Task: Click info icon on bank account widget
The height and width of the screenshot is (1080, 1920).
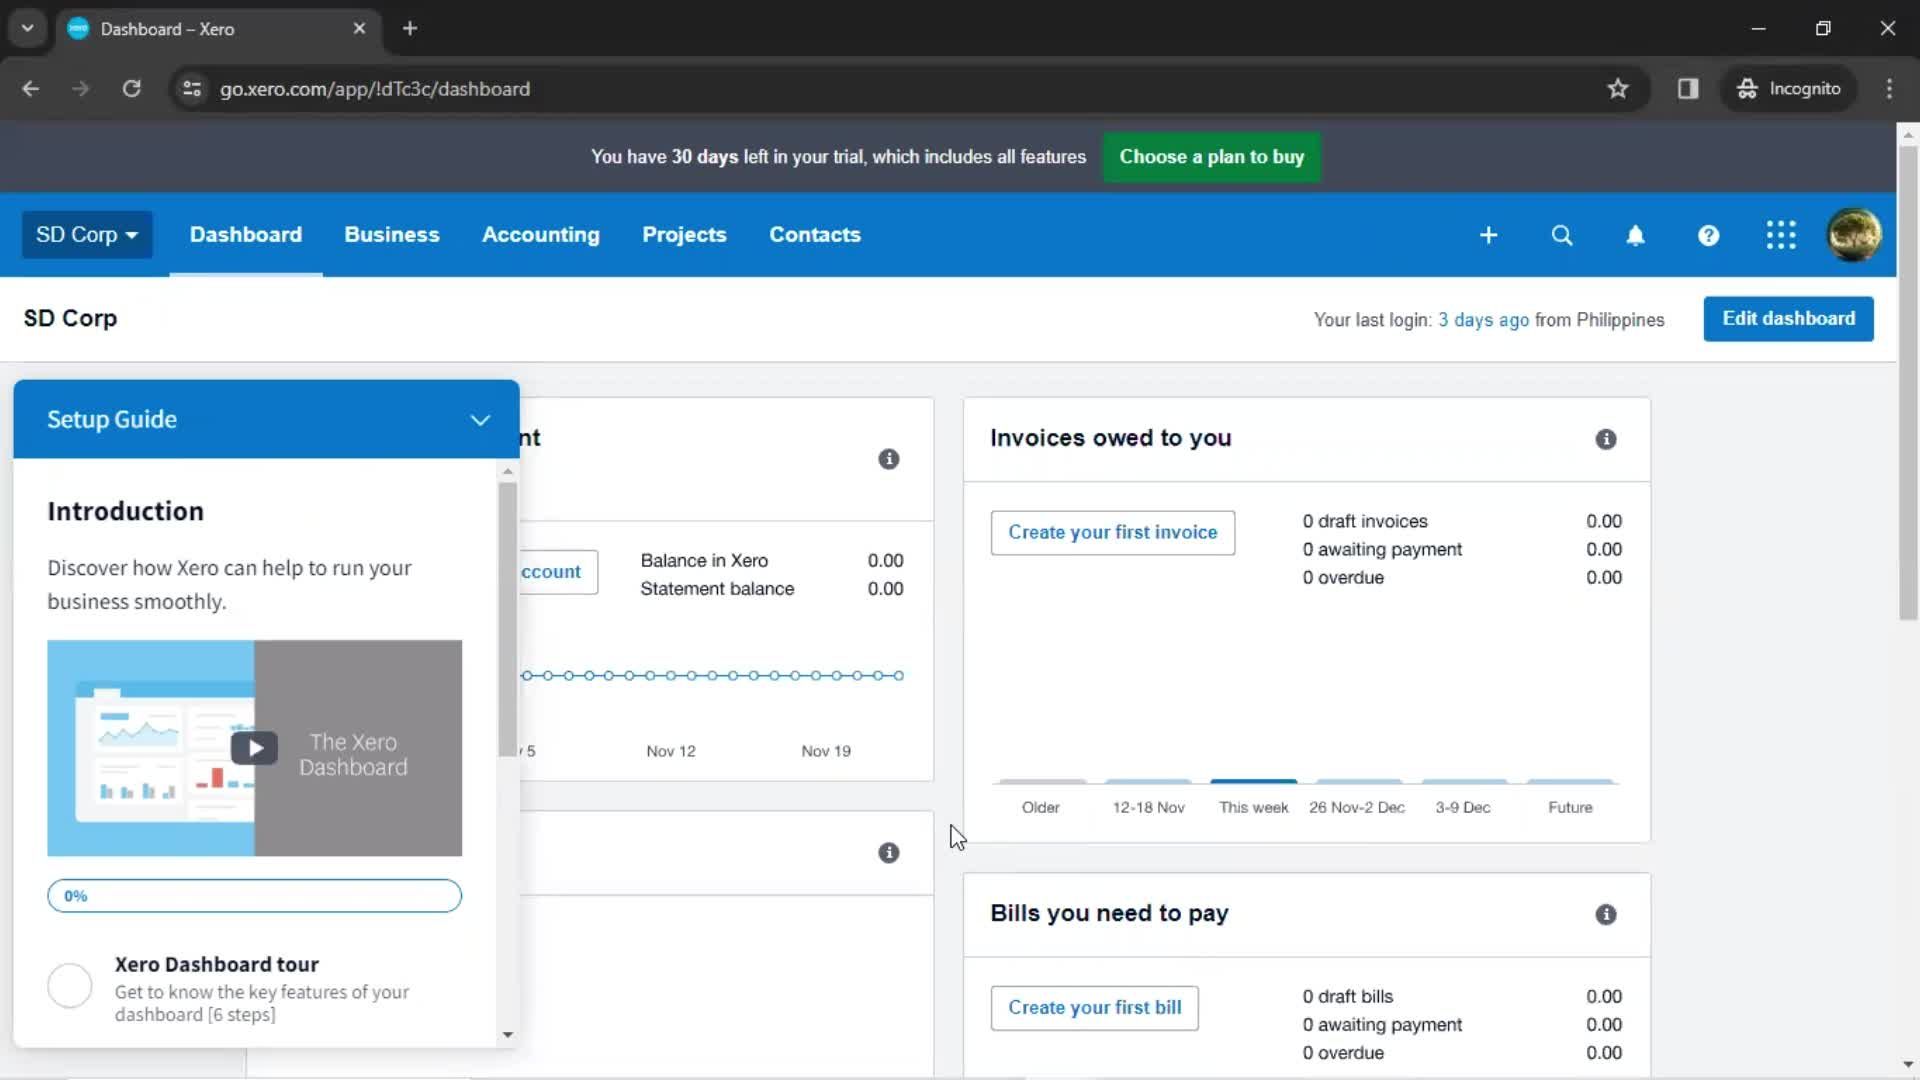Action: pyautogui.click(x=889, y=459)
